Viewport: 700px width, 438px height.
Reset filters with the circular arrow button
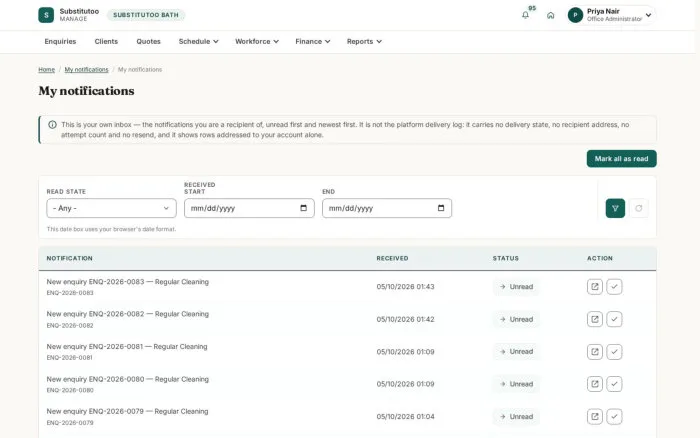(x=639, y=208)
